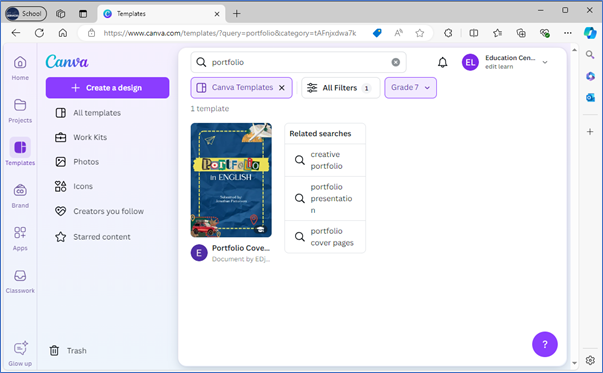Open browser extensions icon

coord(448,33)
